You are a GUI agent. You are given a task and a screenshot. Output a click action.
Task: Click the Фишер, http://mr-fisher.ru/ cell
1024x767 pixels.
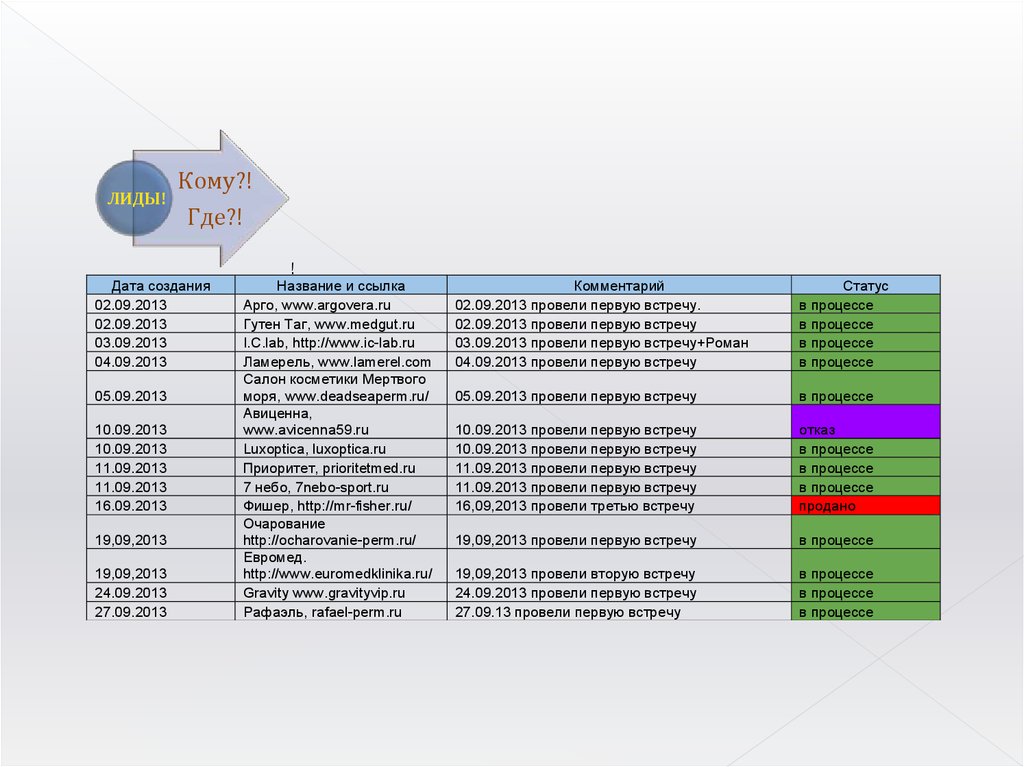coord(341,505)
